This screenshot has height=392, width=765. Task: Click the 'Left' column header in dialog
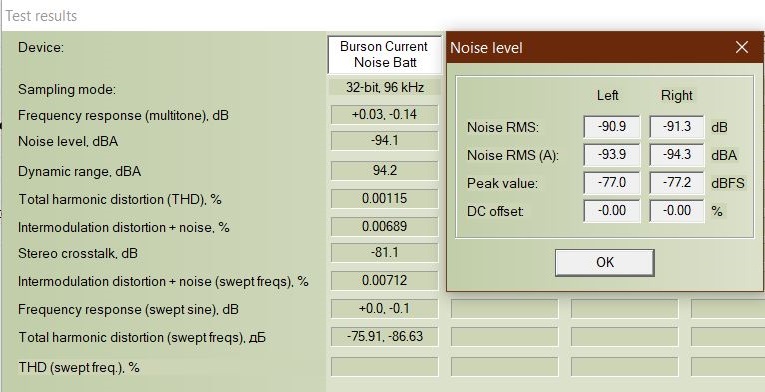click(607, 95)
